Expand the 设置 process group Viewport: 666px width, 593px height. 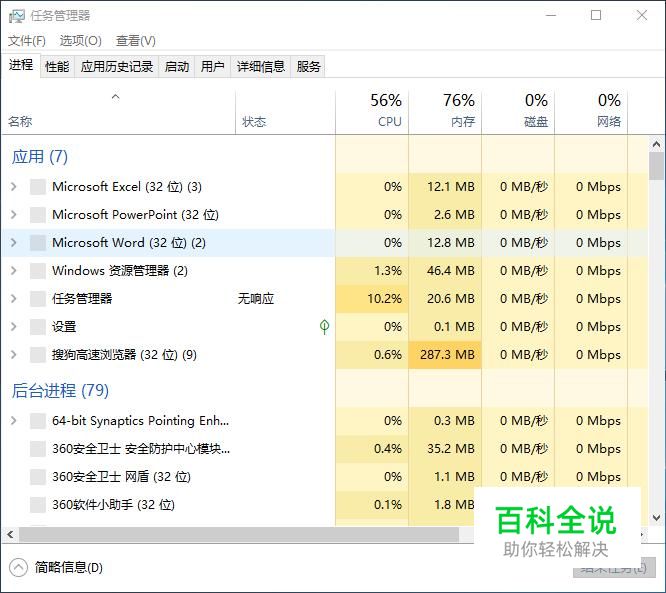coord(14,327)
